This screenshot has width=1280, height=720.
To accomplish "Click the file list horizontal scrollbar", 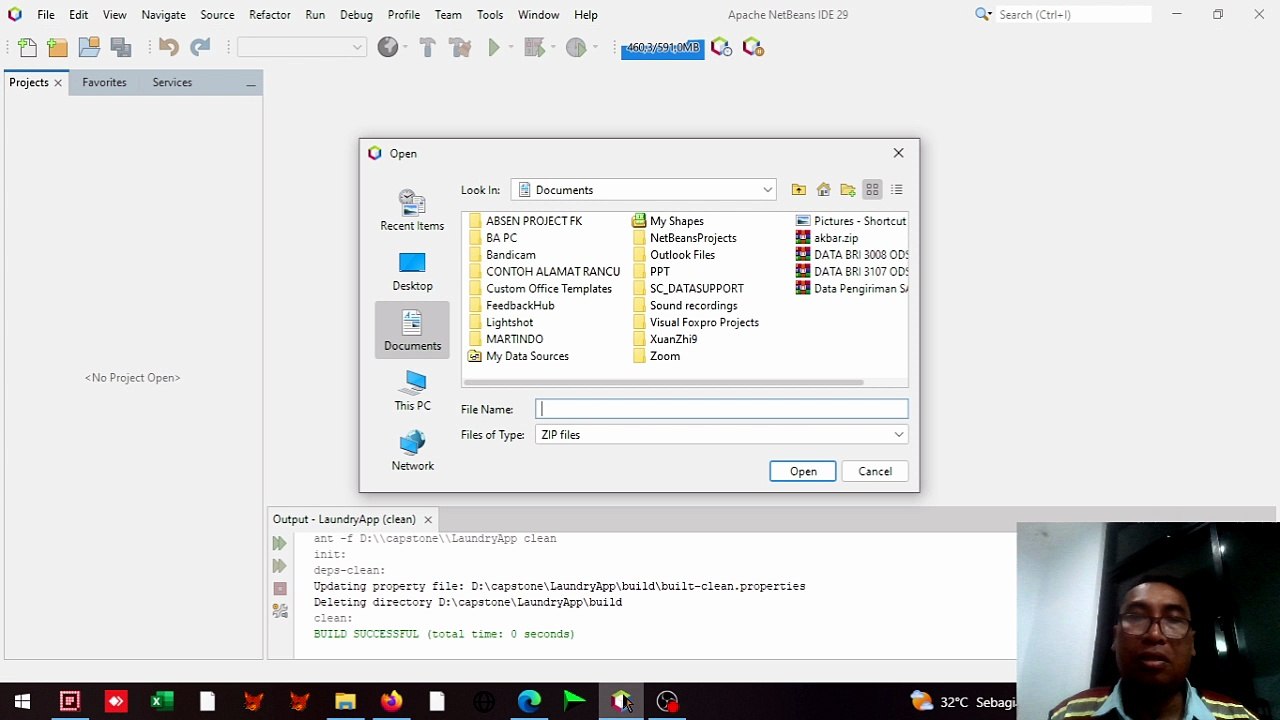I will point(663,382).
